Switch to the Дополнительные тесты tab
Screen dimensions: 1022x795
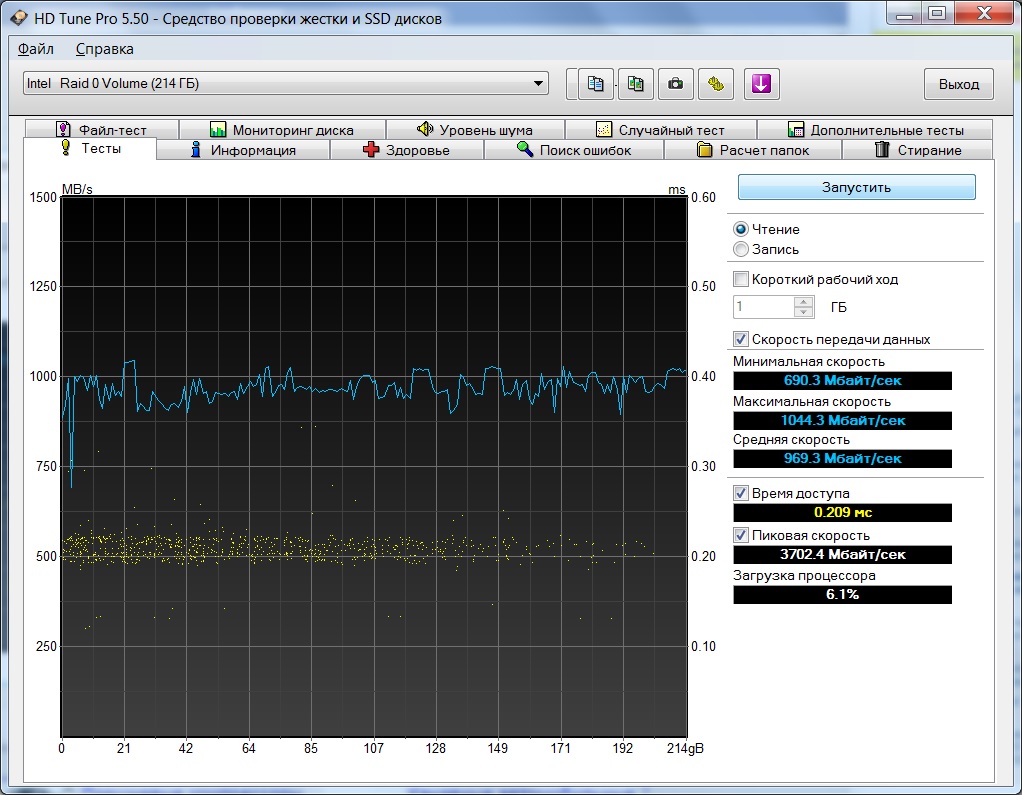(x=875, y=129)
